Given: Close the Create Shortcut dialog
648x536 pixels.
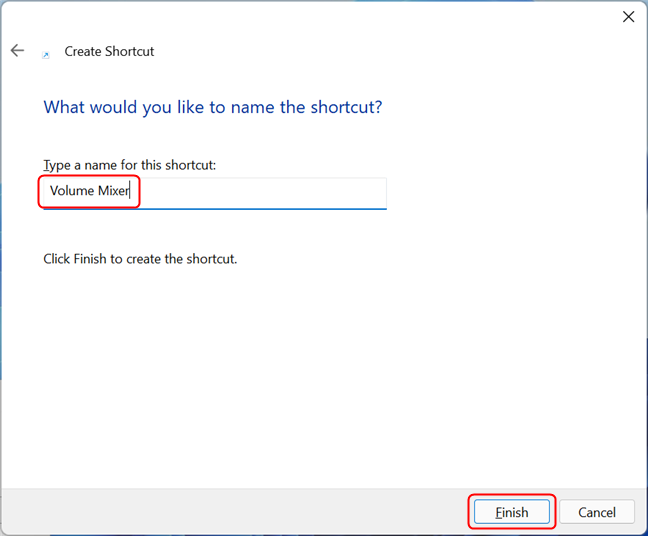Looking at the screenshot, I should (628, 17).
